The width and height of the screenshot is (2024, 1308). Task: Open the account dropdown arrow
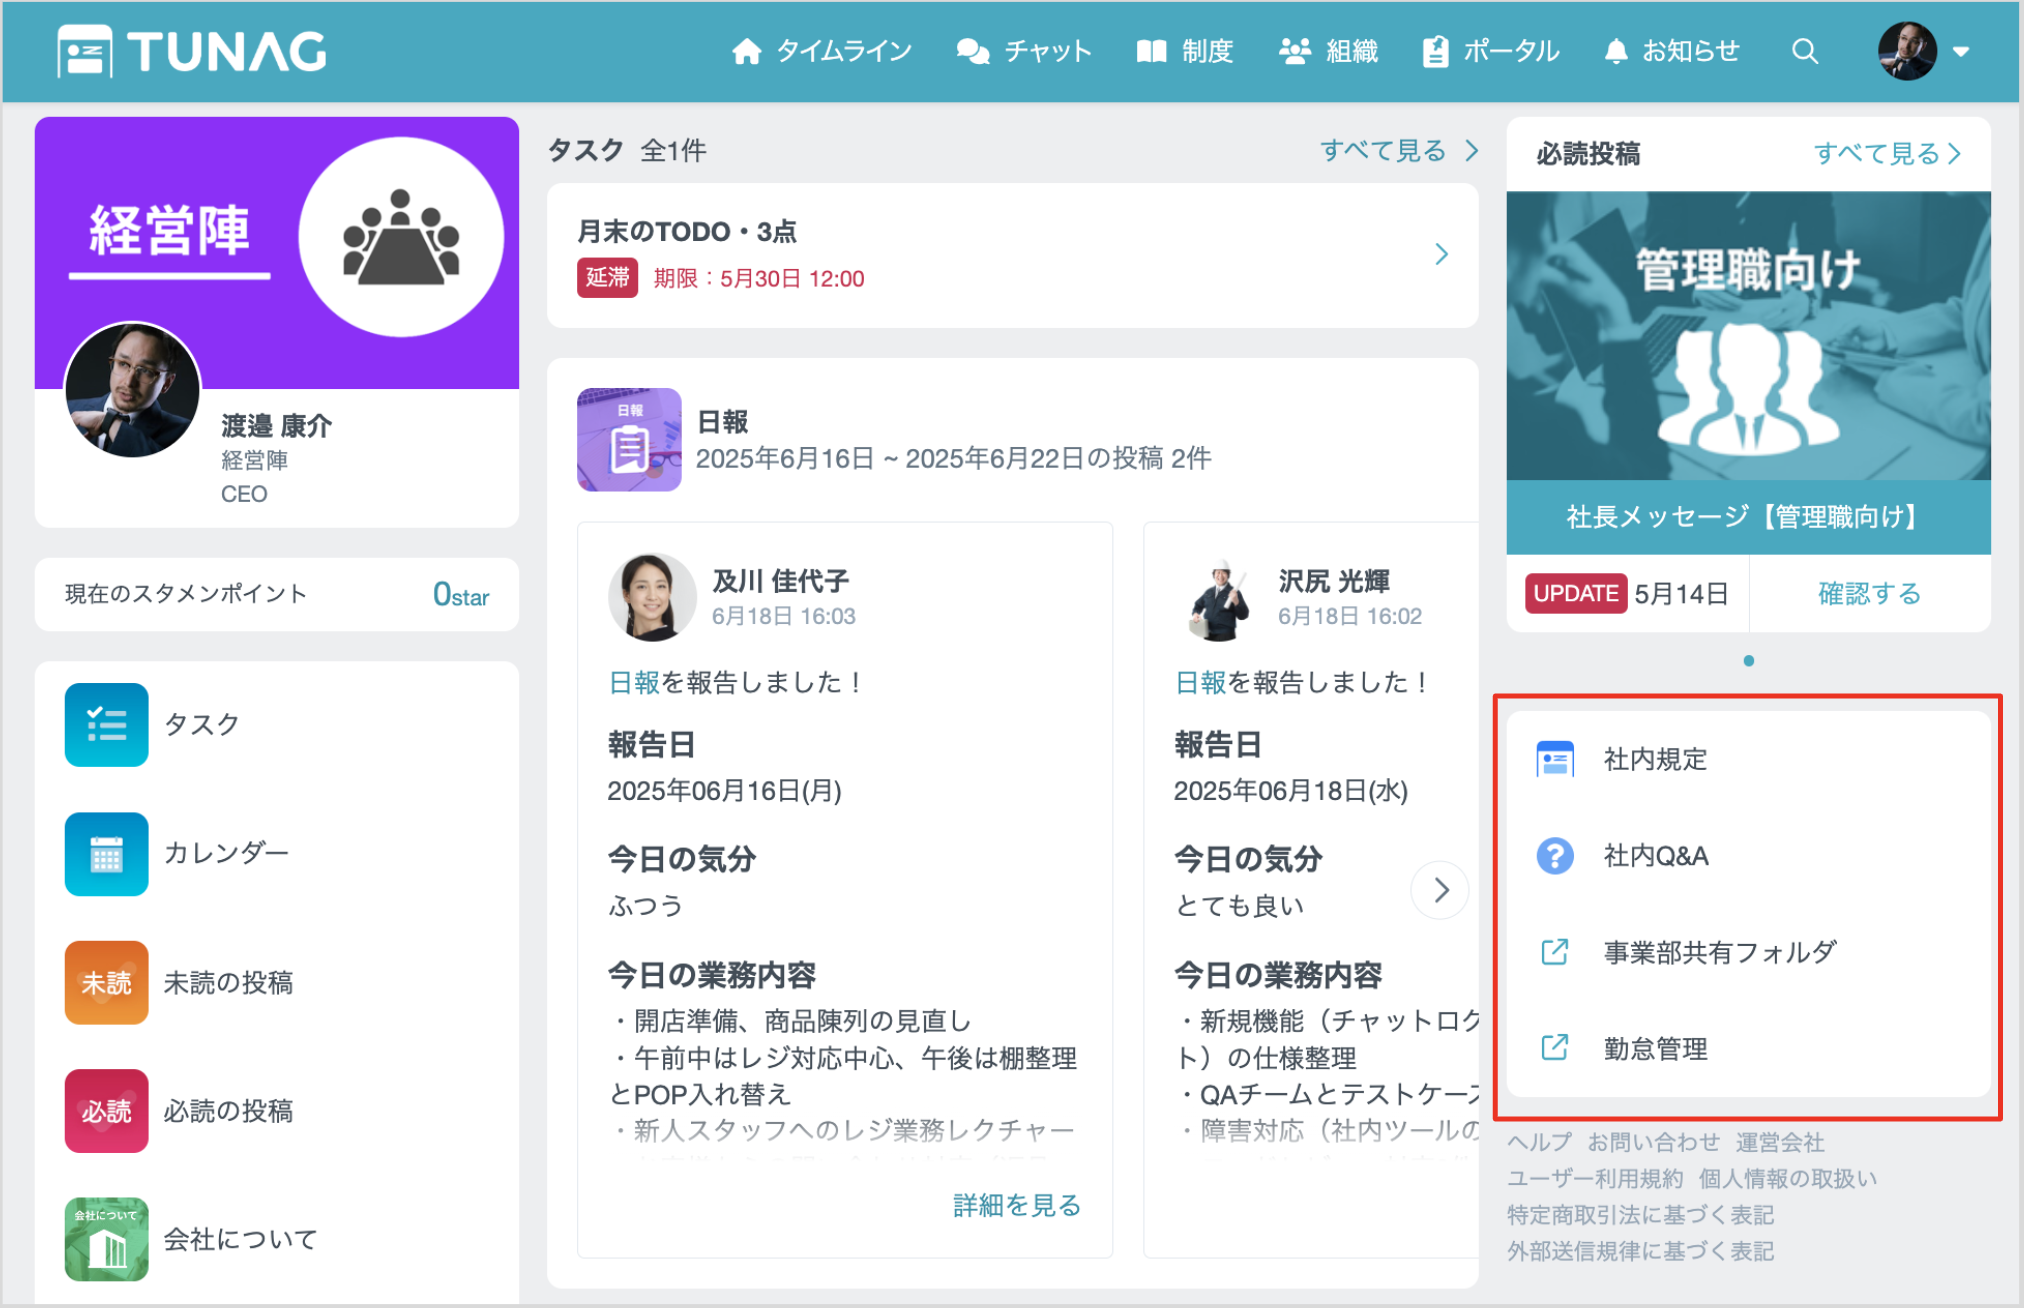pyautogui.click(x=1960, y=52)
